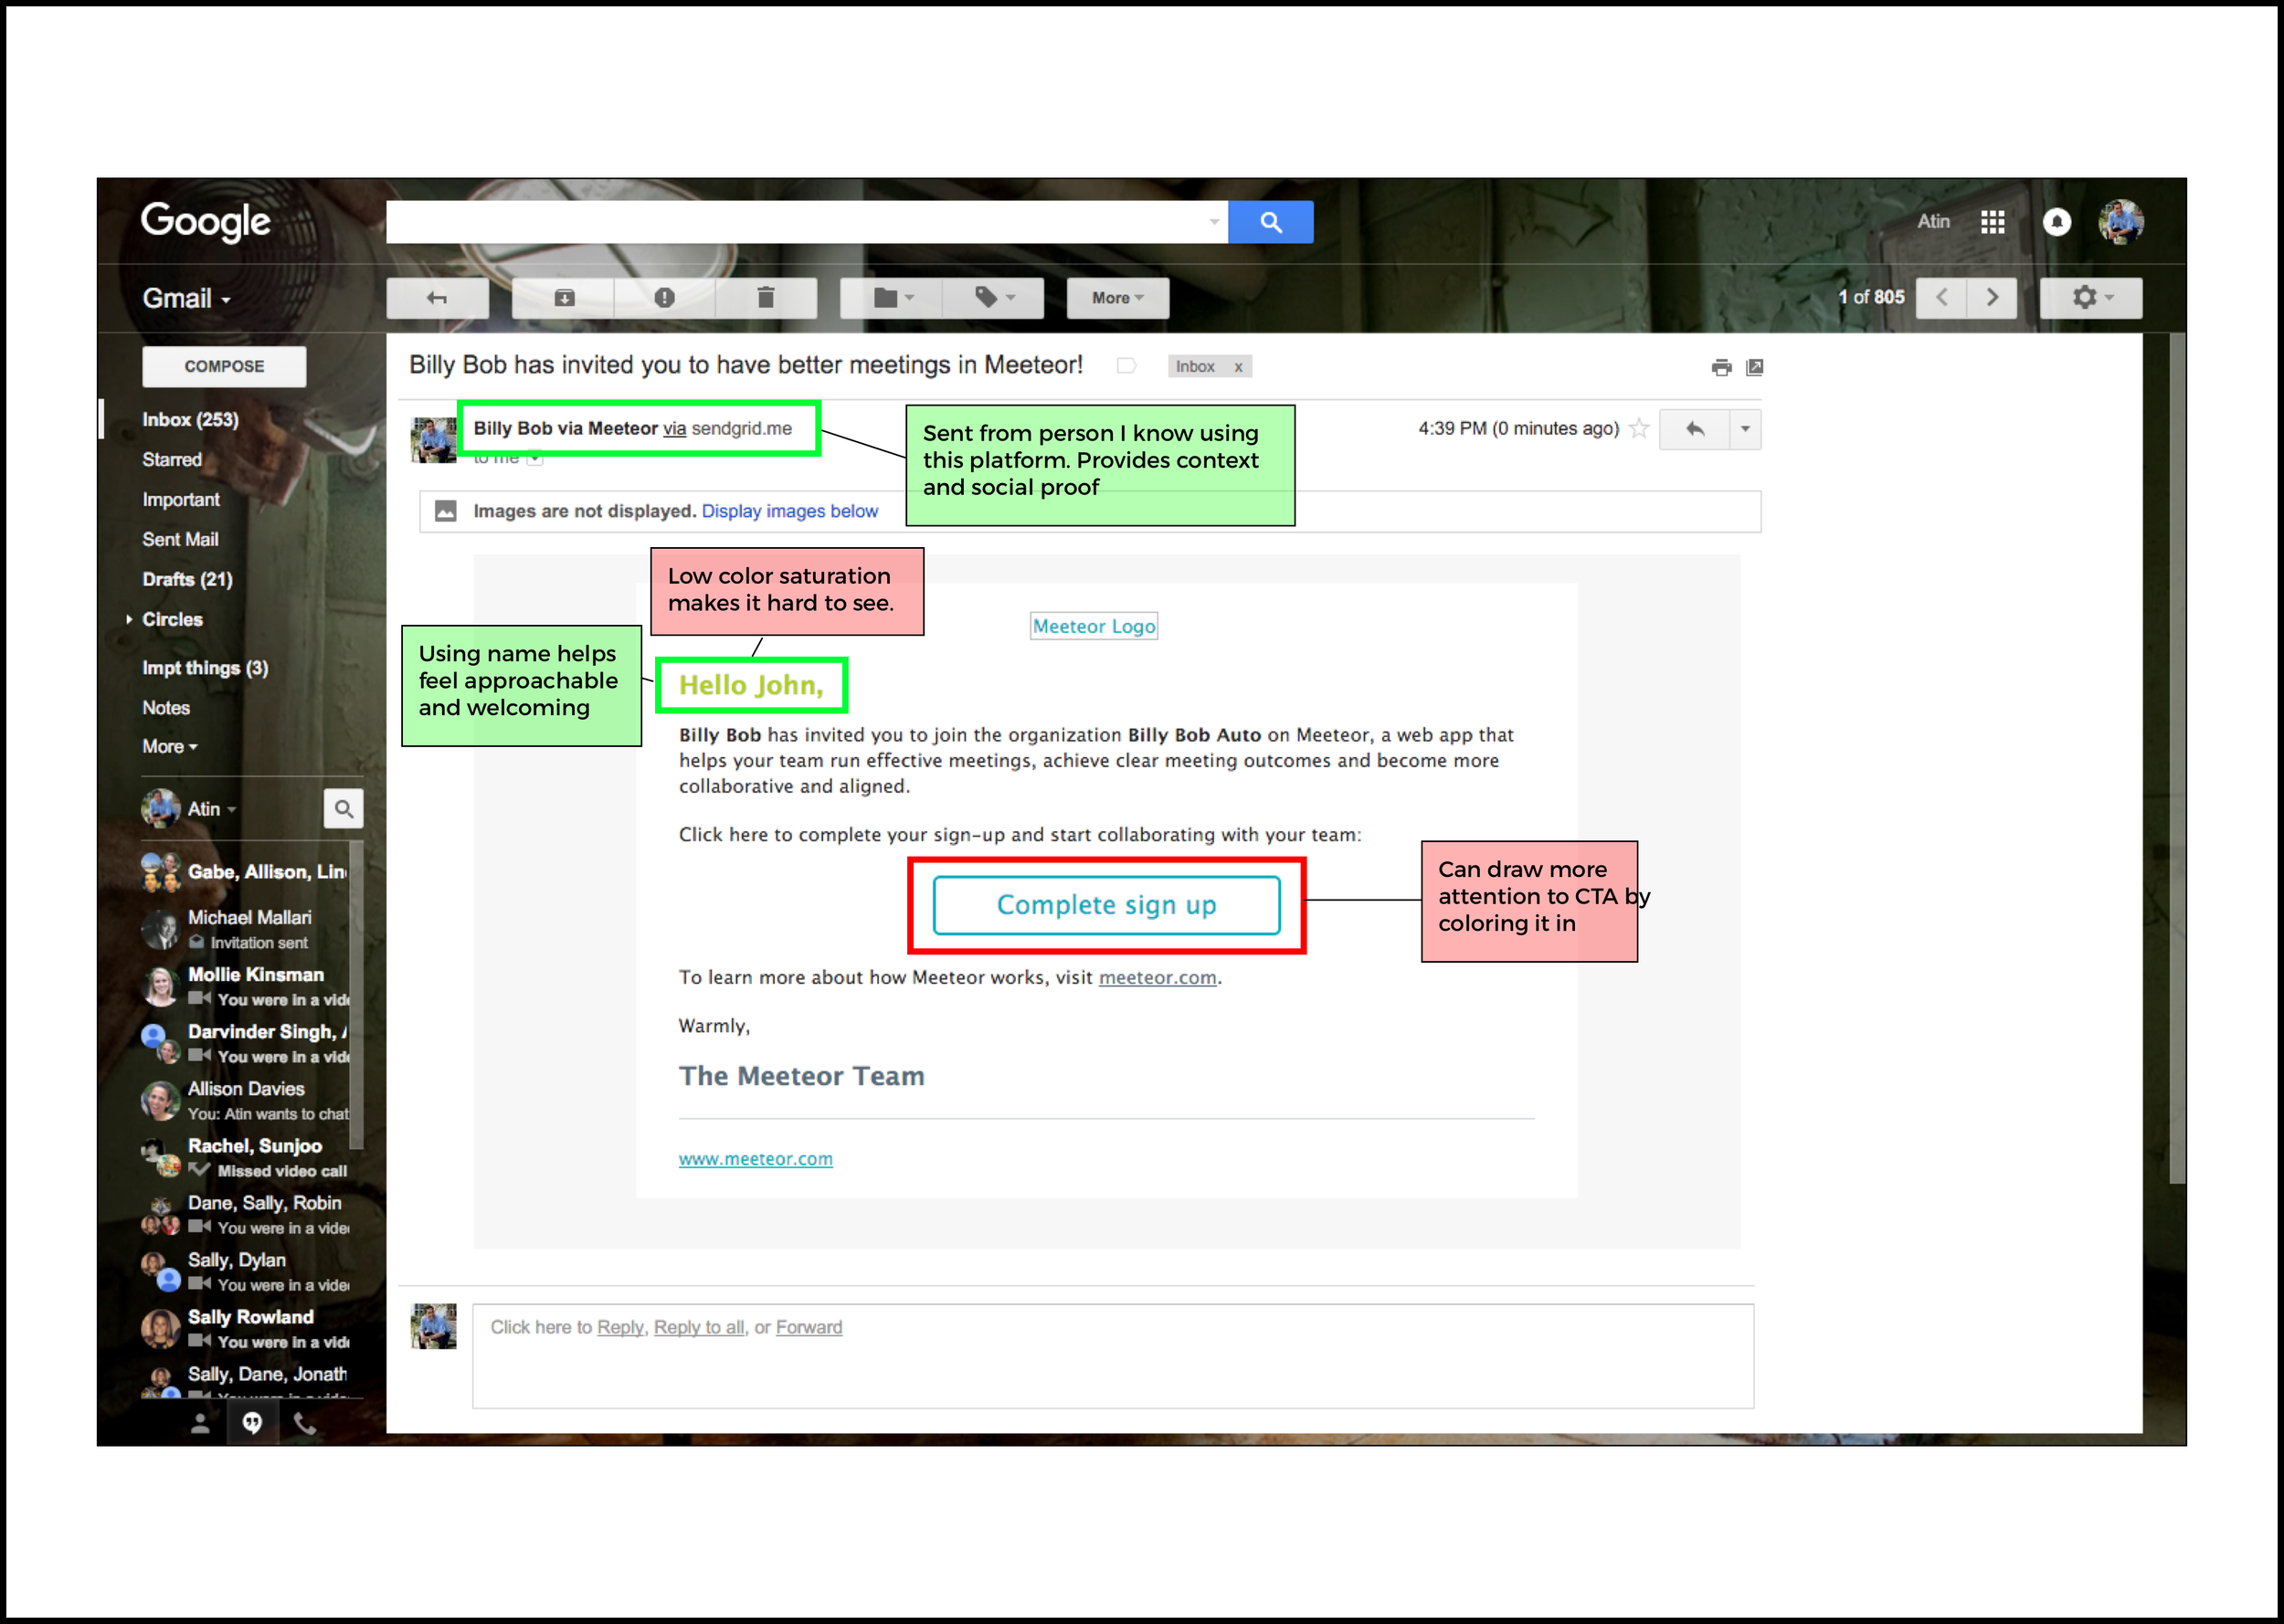
Task: Click Reply to all link
Action: click(x=699, y=1327)
